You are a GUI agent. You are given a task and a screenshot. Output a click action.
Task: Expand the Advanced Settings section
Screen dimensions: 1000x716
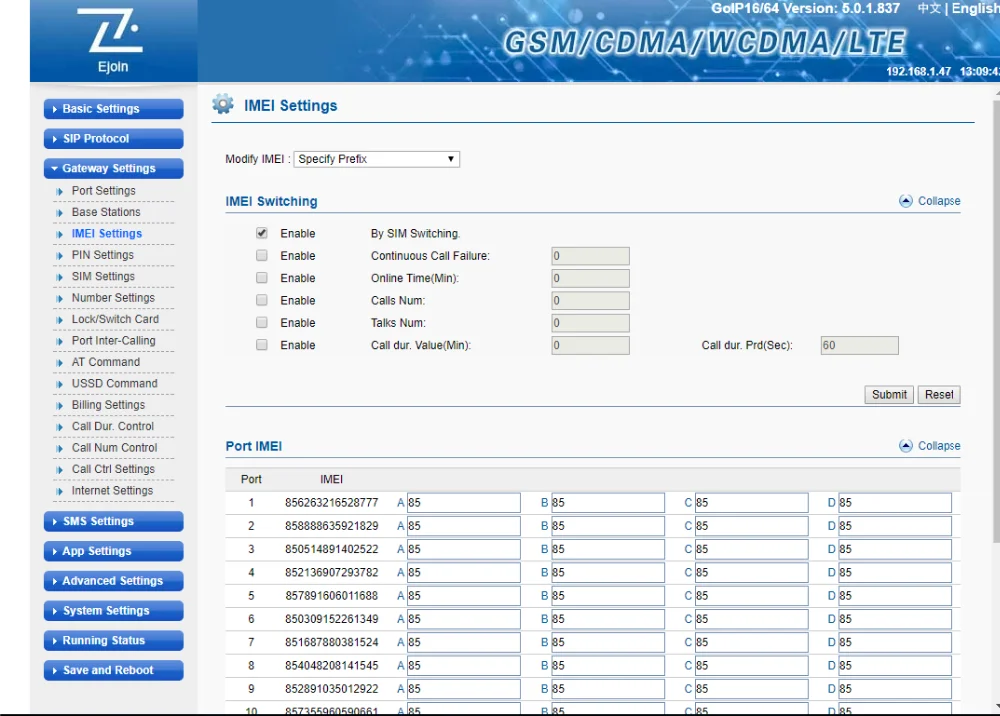[113, 581]
